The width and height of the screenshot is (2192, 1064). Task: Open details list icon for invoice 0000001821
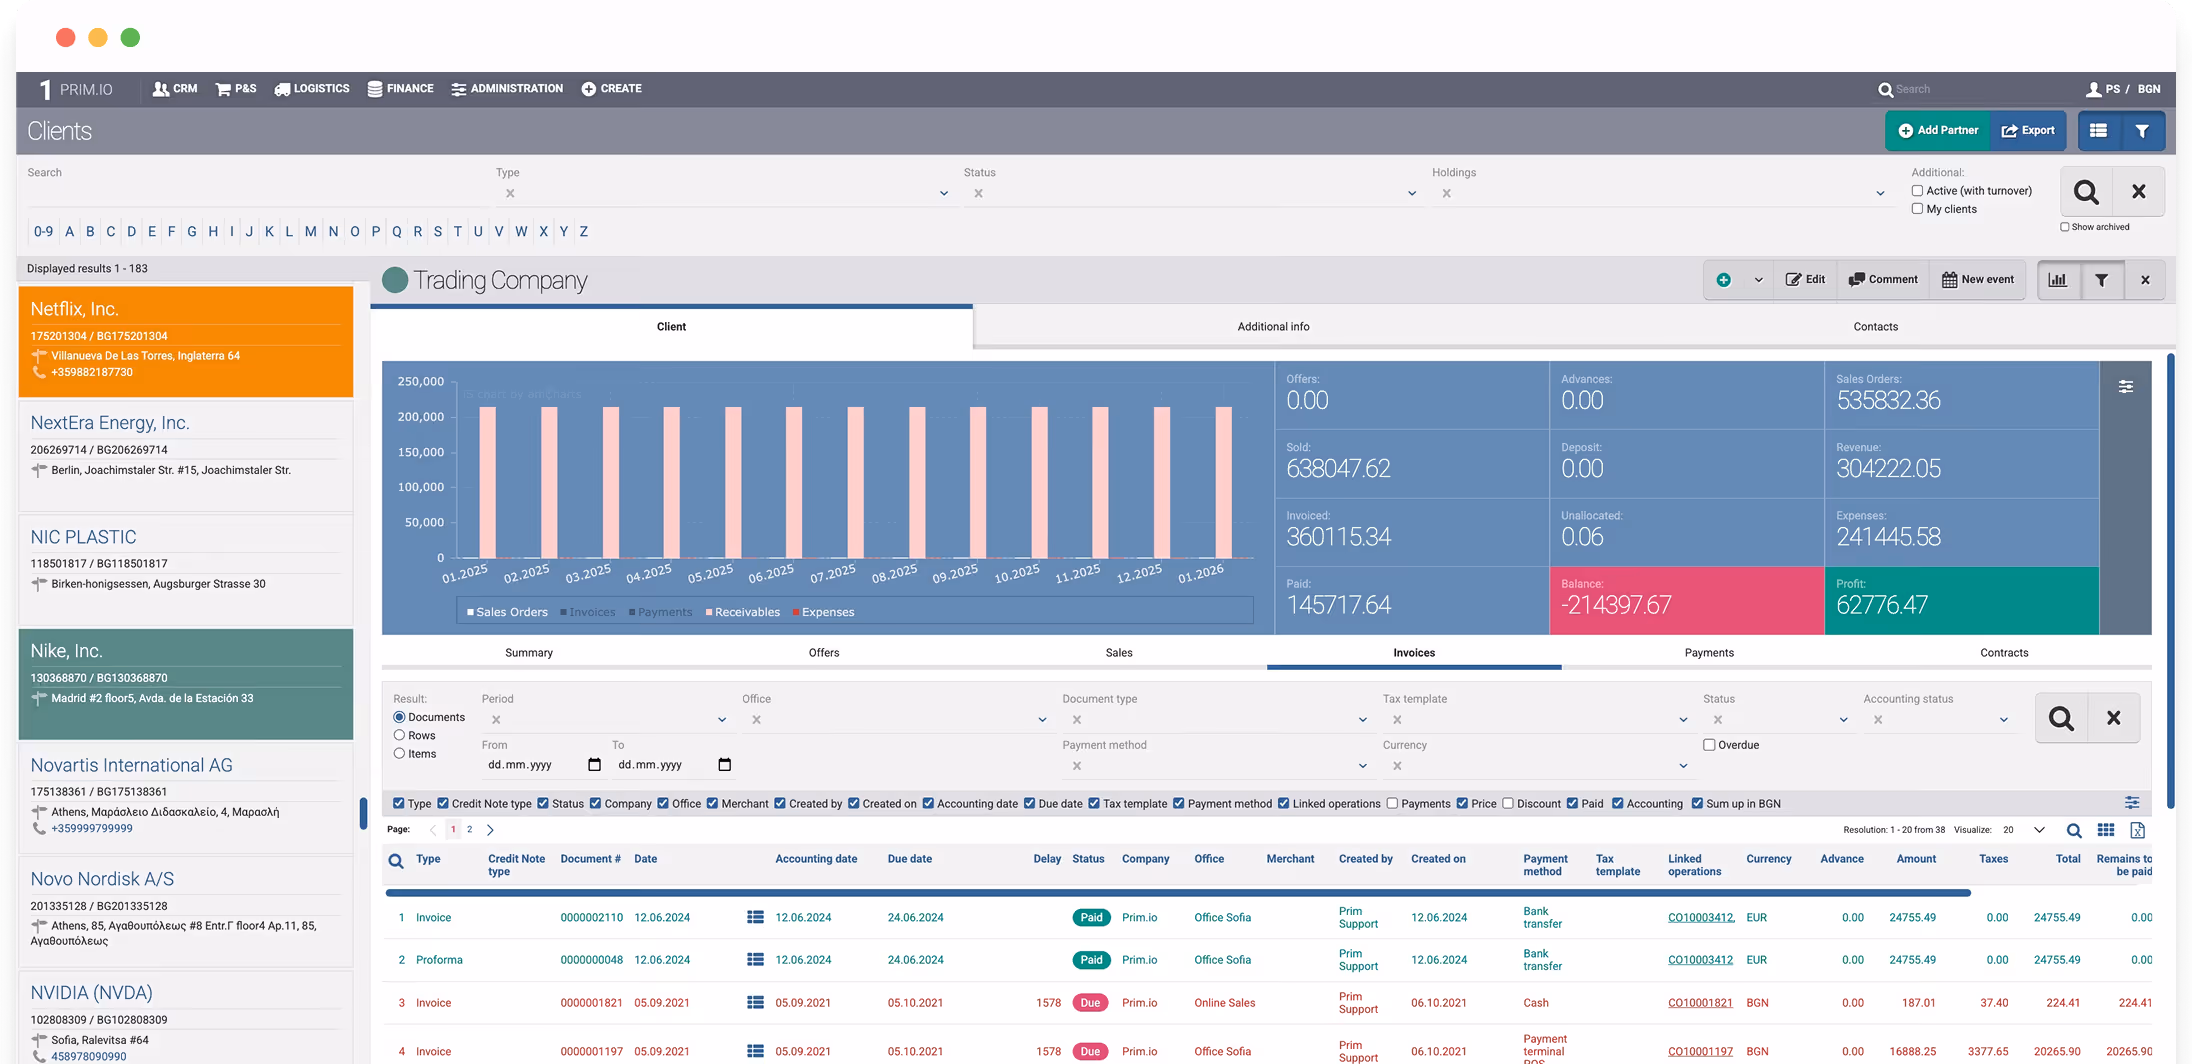coord(755,1003)
